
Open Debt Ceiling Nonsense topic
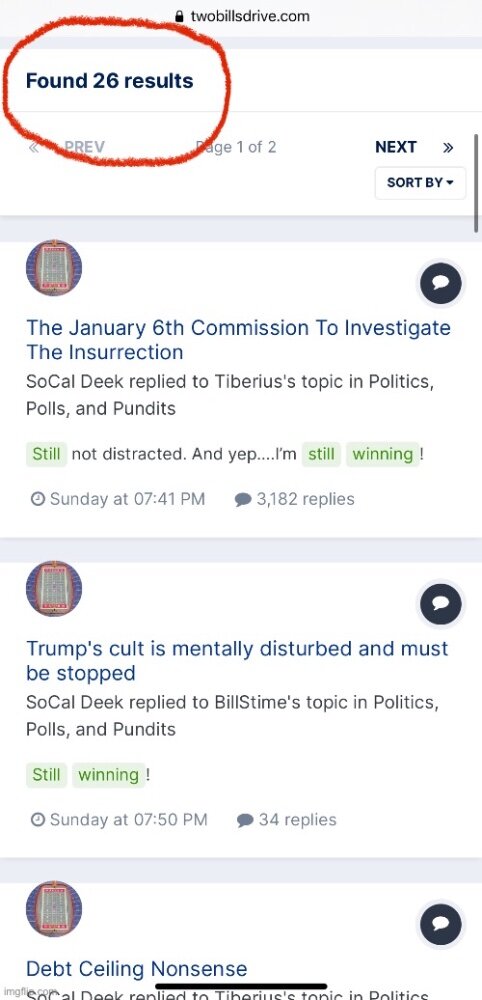pyautogui.click(x=136, y=969)
